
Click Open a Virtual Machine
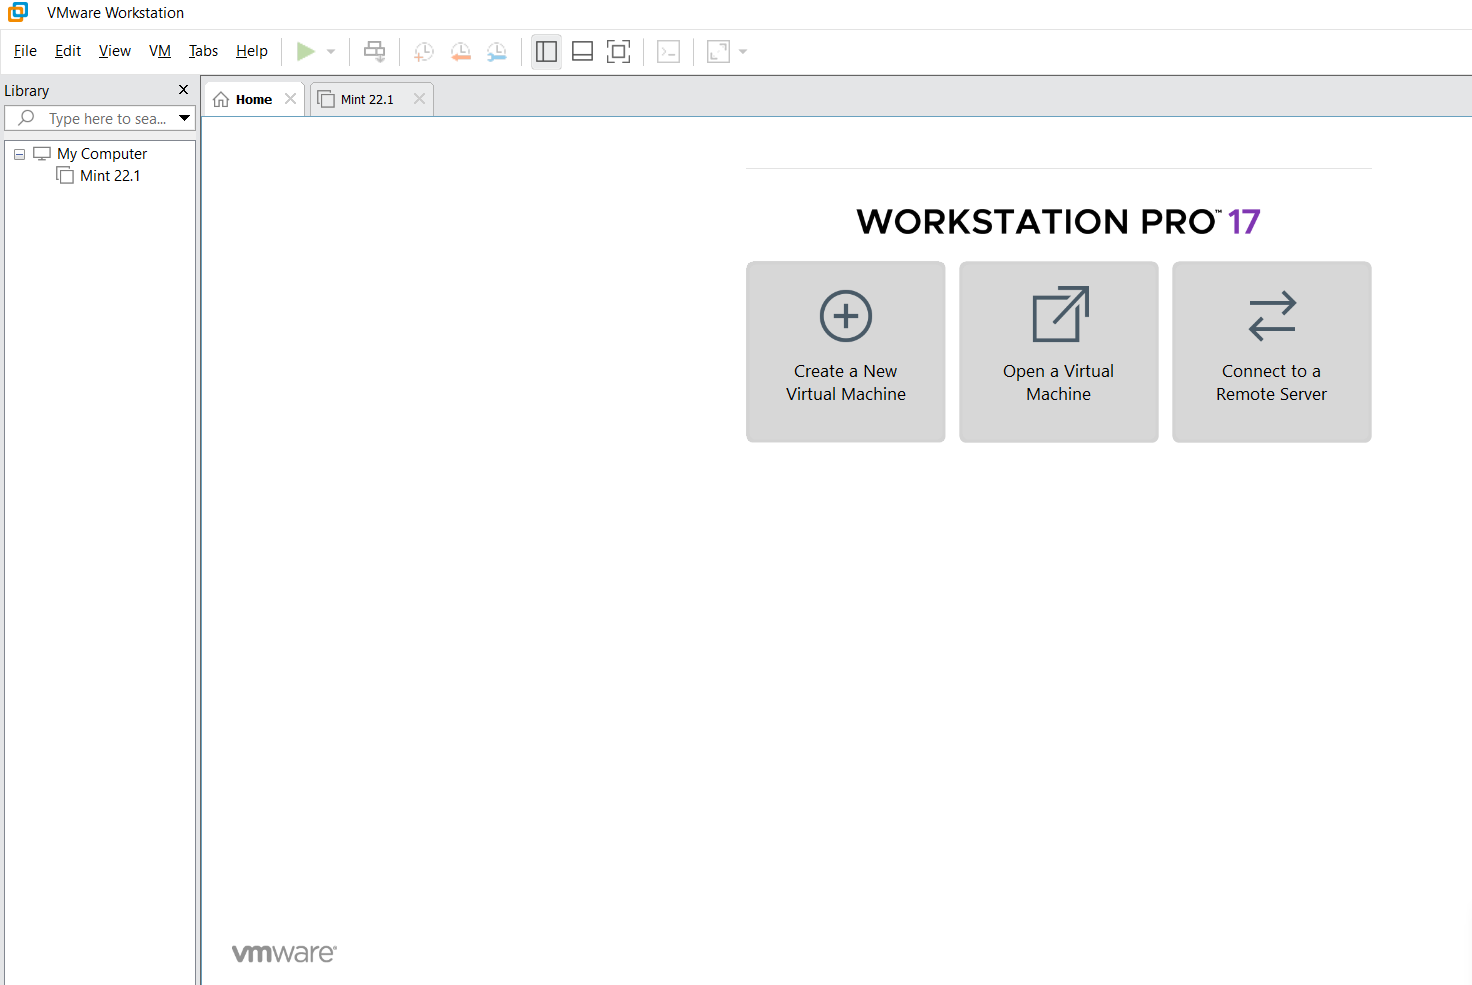[x=1059, y=352]
